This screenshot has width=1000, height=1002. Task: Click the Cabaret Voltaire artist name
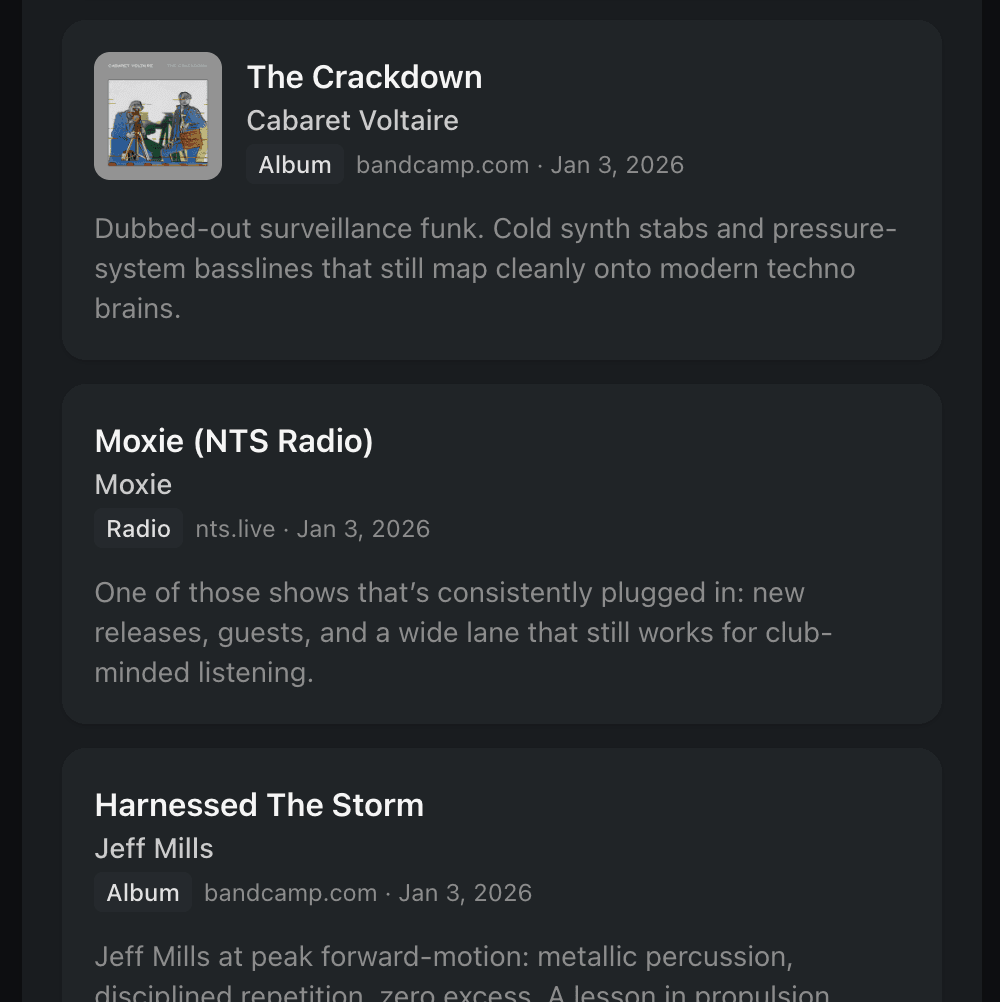pyautogui.click(x=352, y=120)
